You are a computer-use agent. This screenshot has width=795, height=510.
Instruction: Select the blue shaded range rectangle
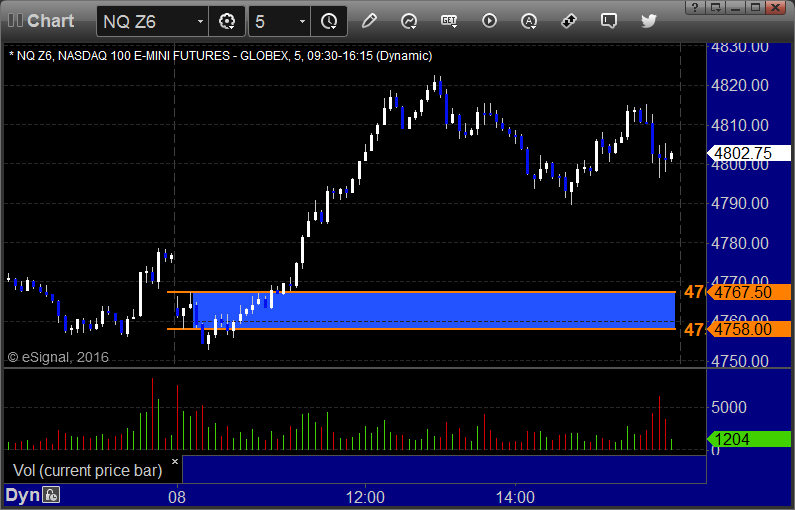(x=434, y=310)
